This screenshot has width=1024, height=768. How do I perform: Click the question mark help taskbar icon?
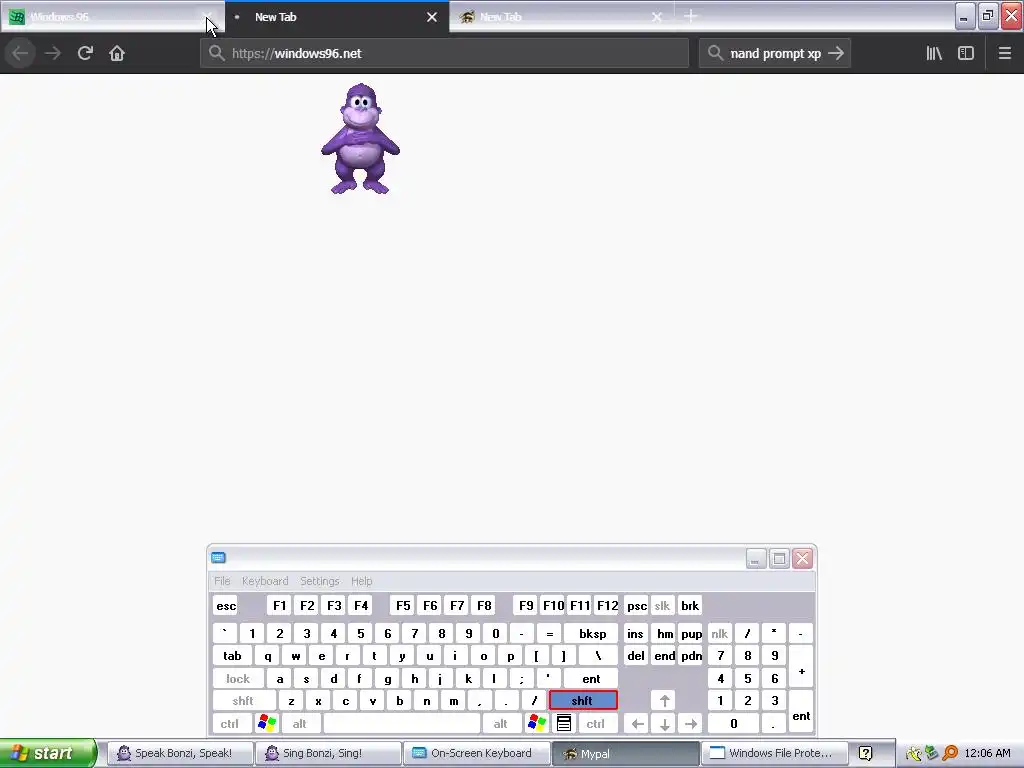(865, 754)
